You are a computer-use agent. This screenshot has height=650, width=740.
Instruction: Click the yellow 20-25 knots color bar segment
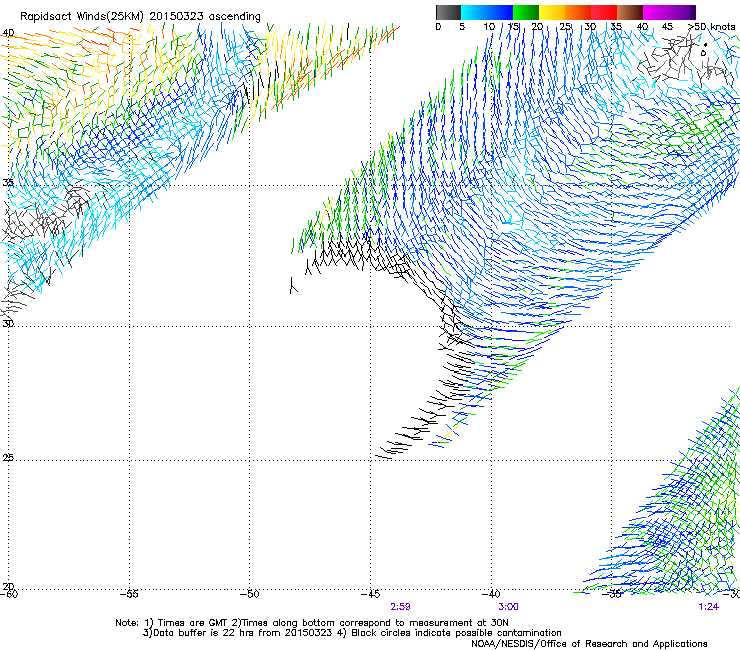click(x=552, y=12)
